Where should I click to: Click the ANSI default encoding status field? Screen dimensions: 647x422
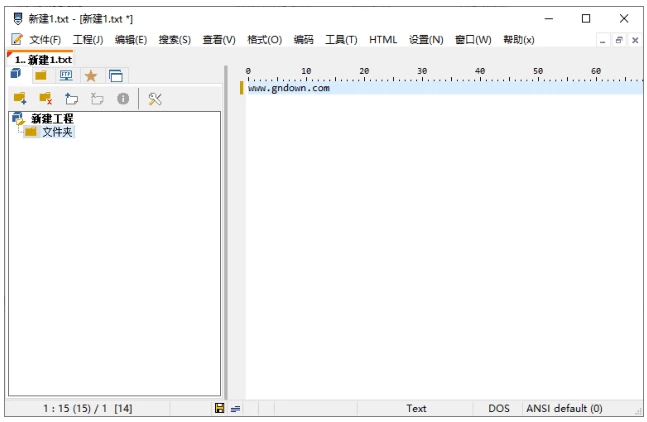[x=566, y=408]
